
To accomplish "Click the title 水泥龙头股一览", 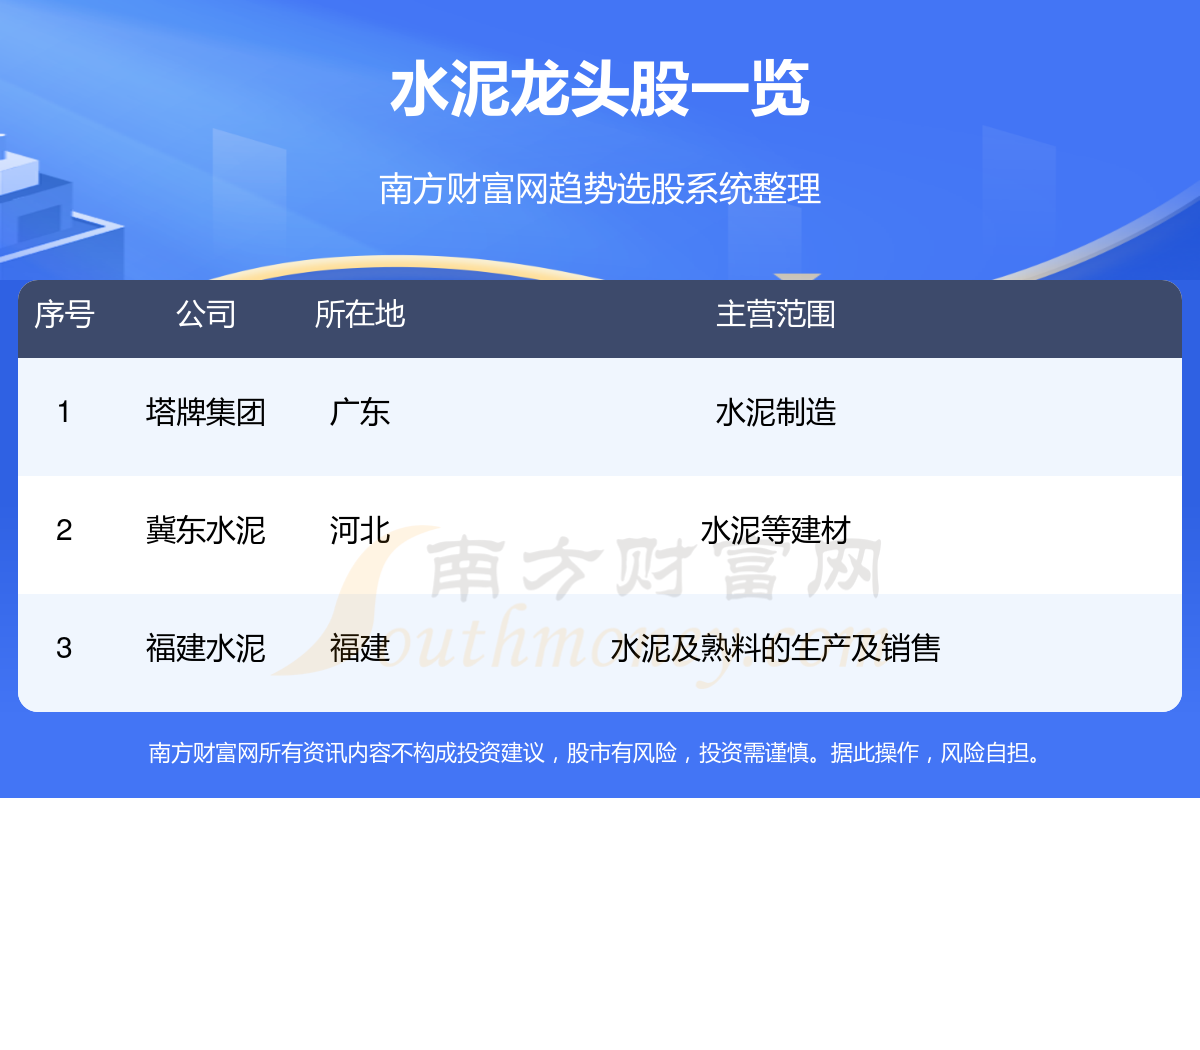I will [x=600, y=89].
